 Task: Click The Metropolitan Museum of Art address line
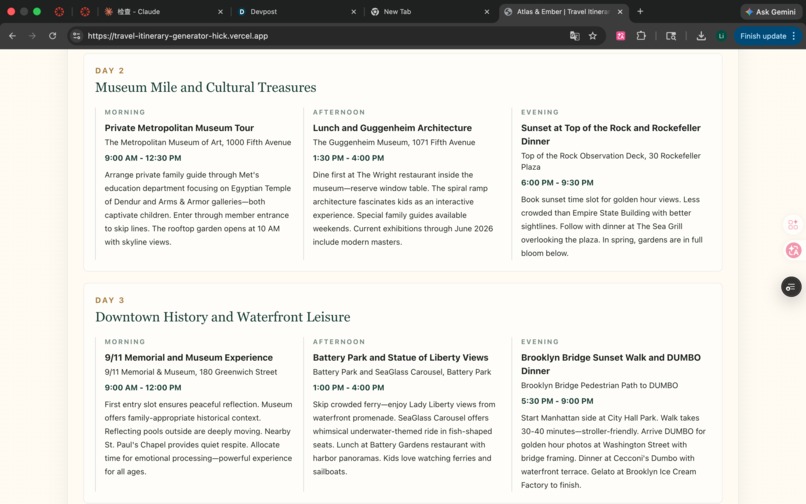pos(198,142)
